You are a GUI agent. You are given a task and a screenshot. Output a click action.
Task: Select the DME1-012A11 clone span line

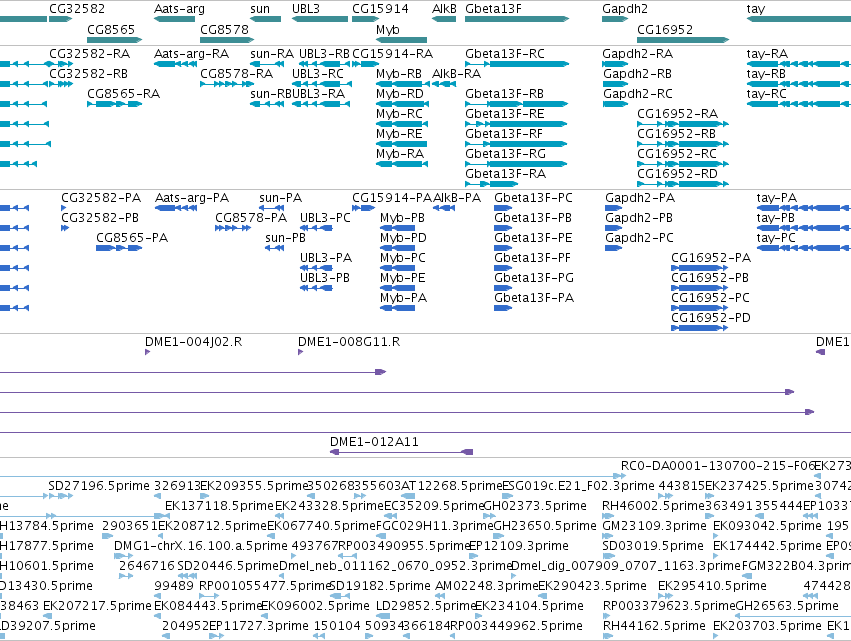point(402,452)
